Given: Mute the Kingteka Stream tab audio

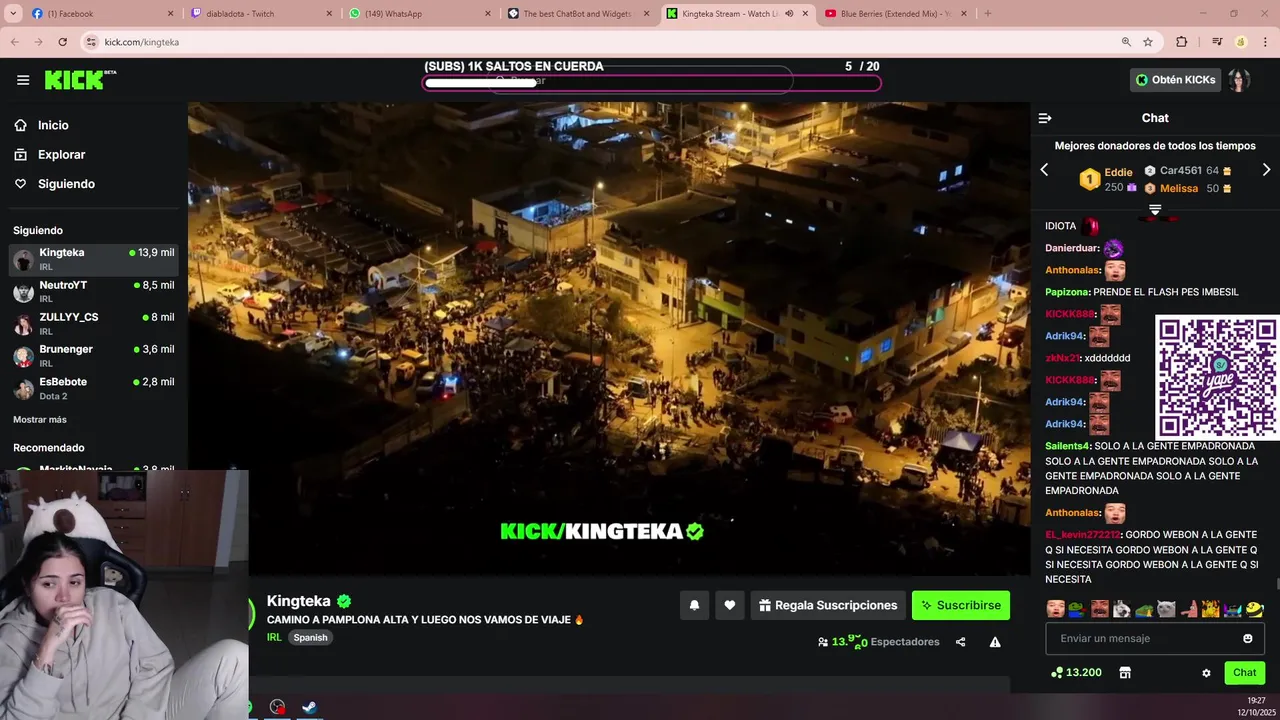Looking at the screenshot, I should (x=789, y=13).
